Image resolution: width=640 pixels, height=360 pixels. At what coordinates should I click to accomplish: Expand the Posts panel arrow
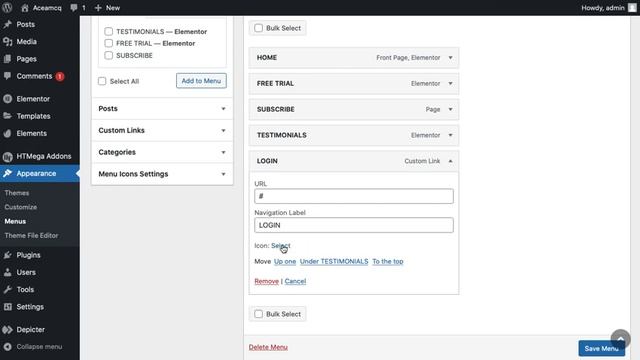coord(223,109)
